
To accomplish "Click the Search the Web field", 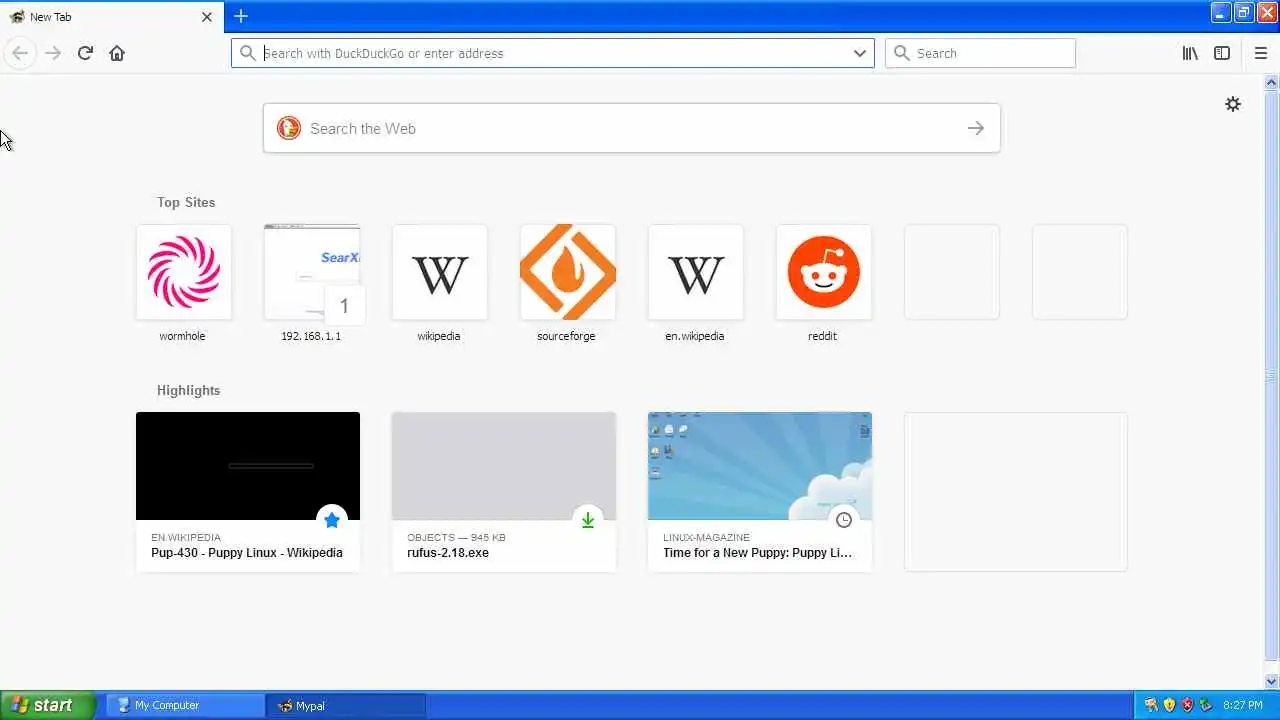I will point(632,128).
